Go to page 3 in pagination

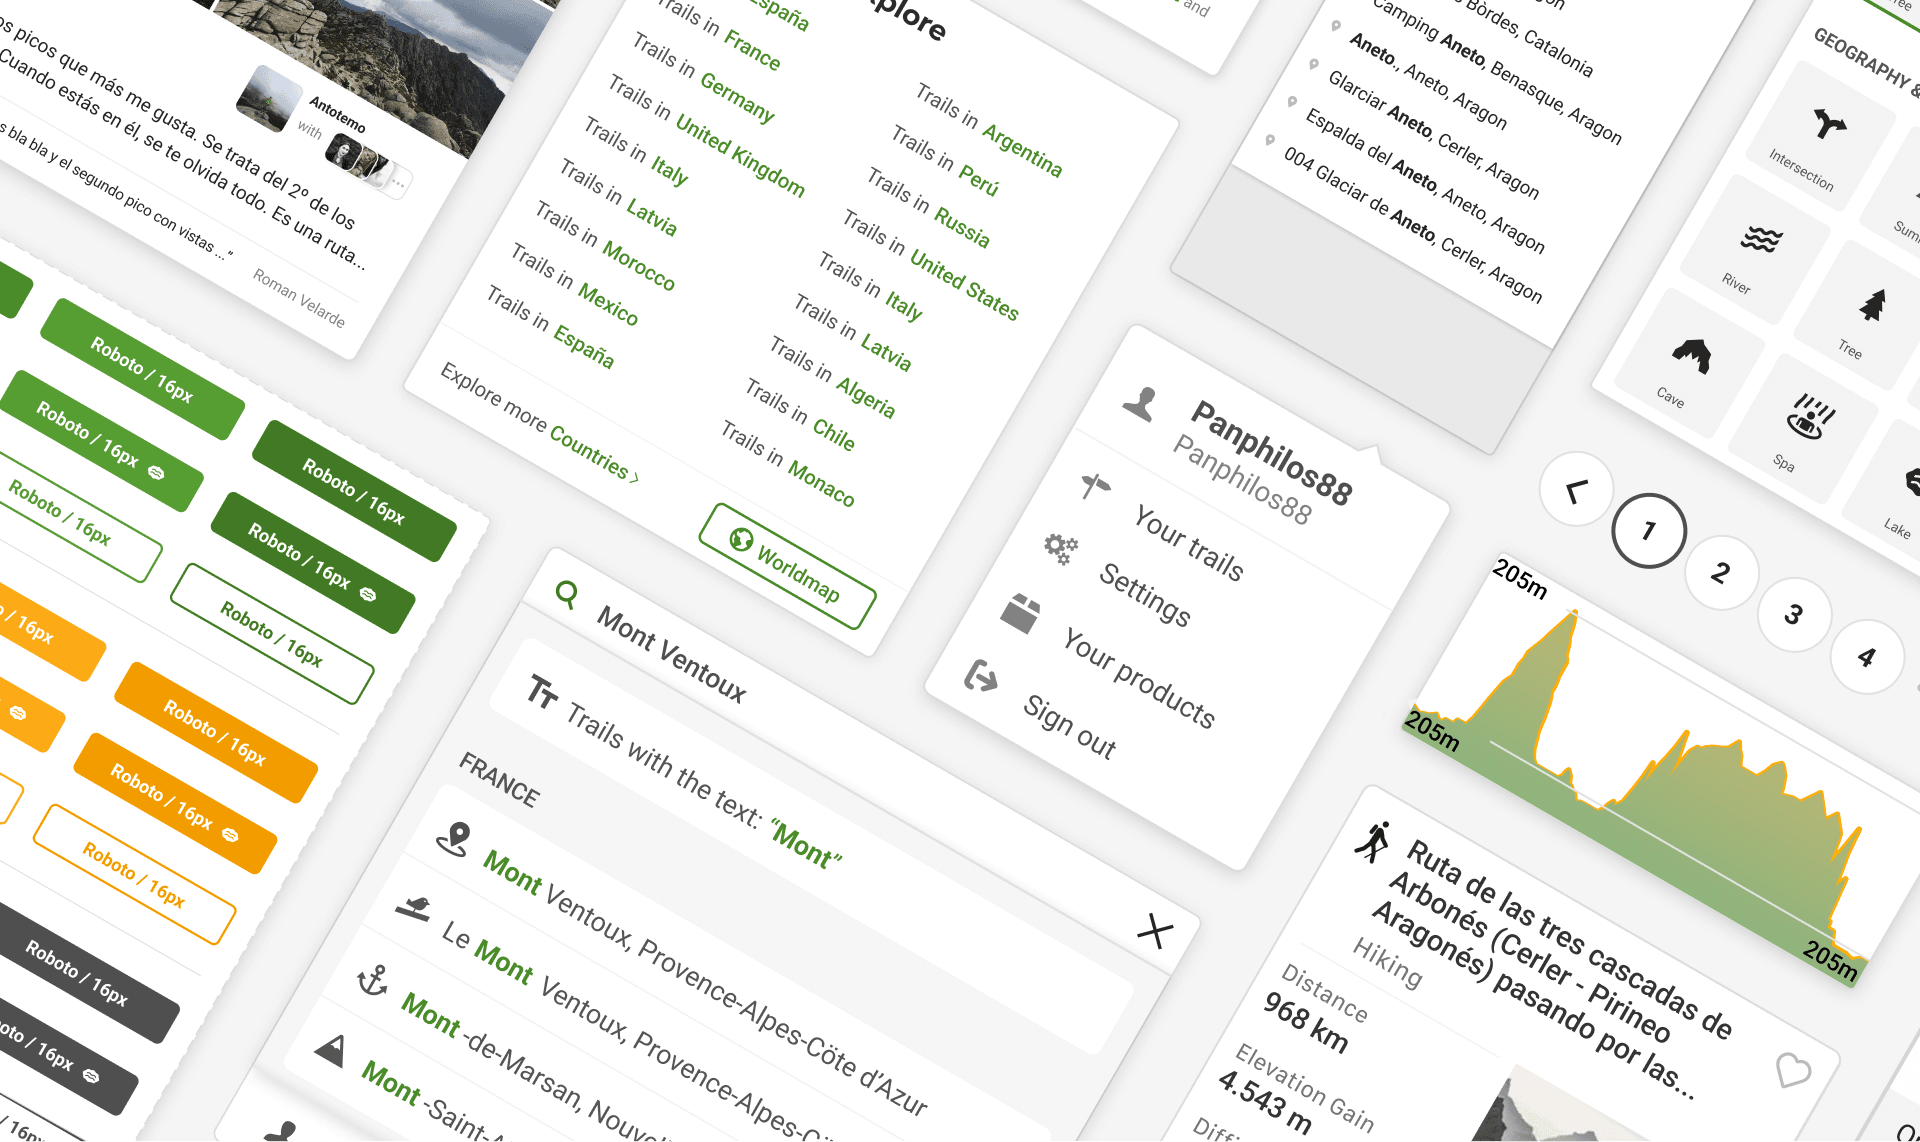pyautogui.click(x=1794, y=615)
